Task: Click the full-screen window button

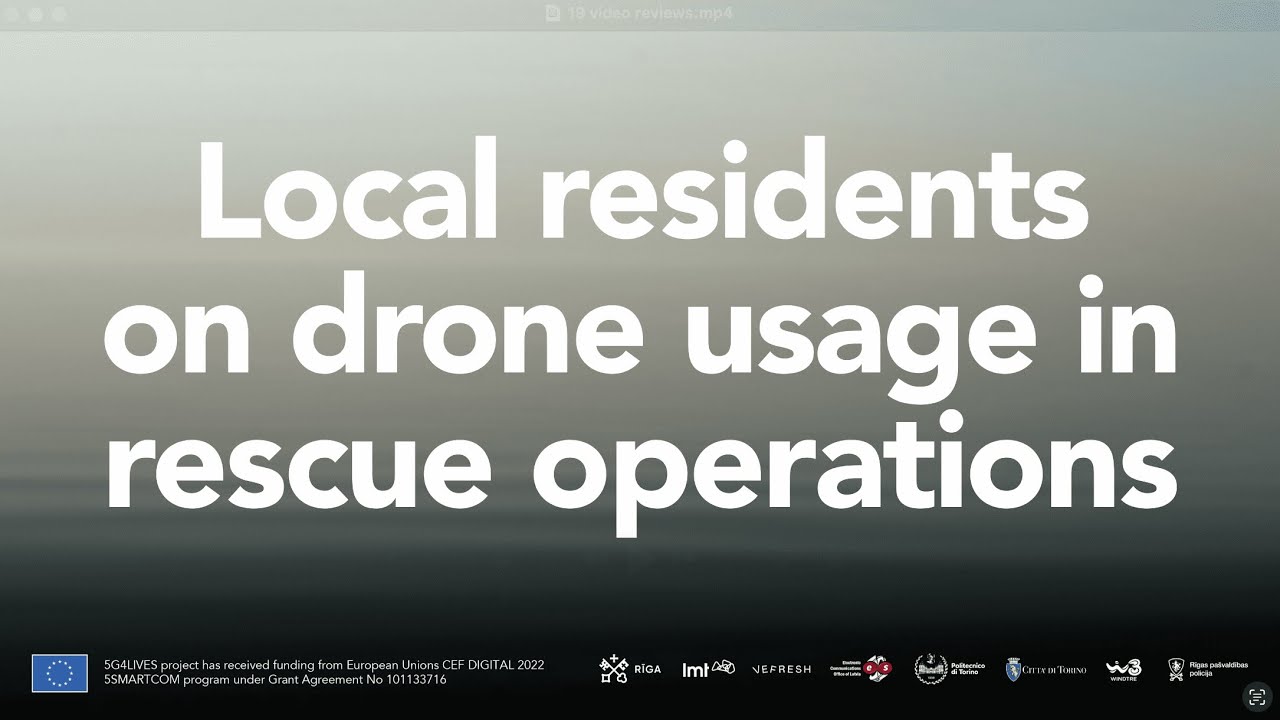Action: click(x=59, y=14)
